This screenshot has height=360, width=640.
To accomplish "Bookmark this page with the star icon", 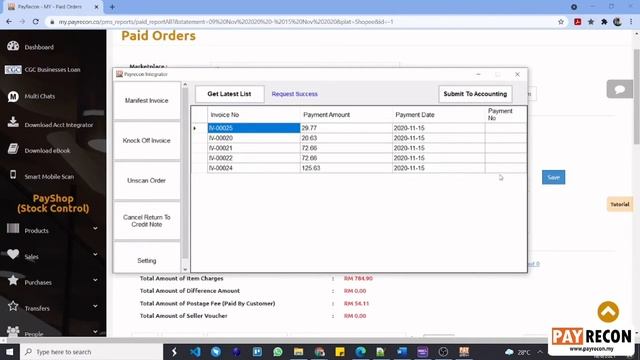I will coord(561,22).
